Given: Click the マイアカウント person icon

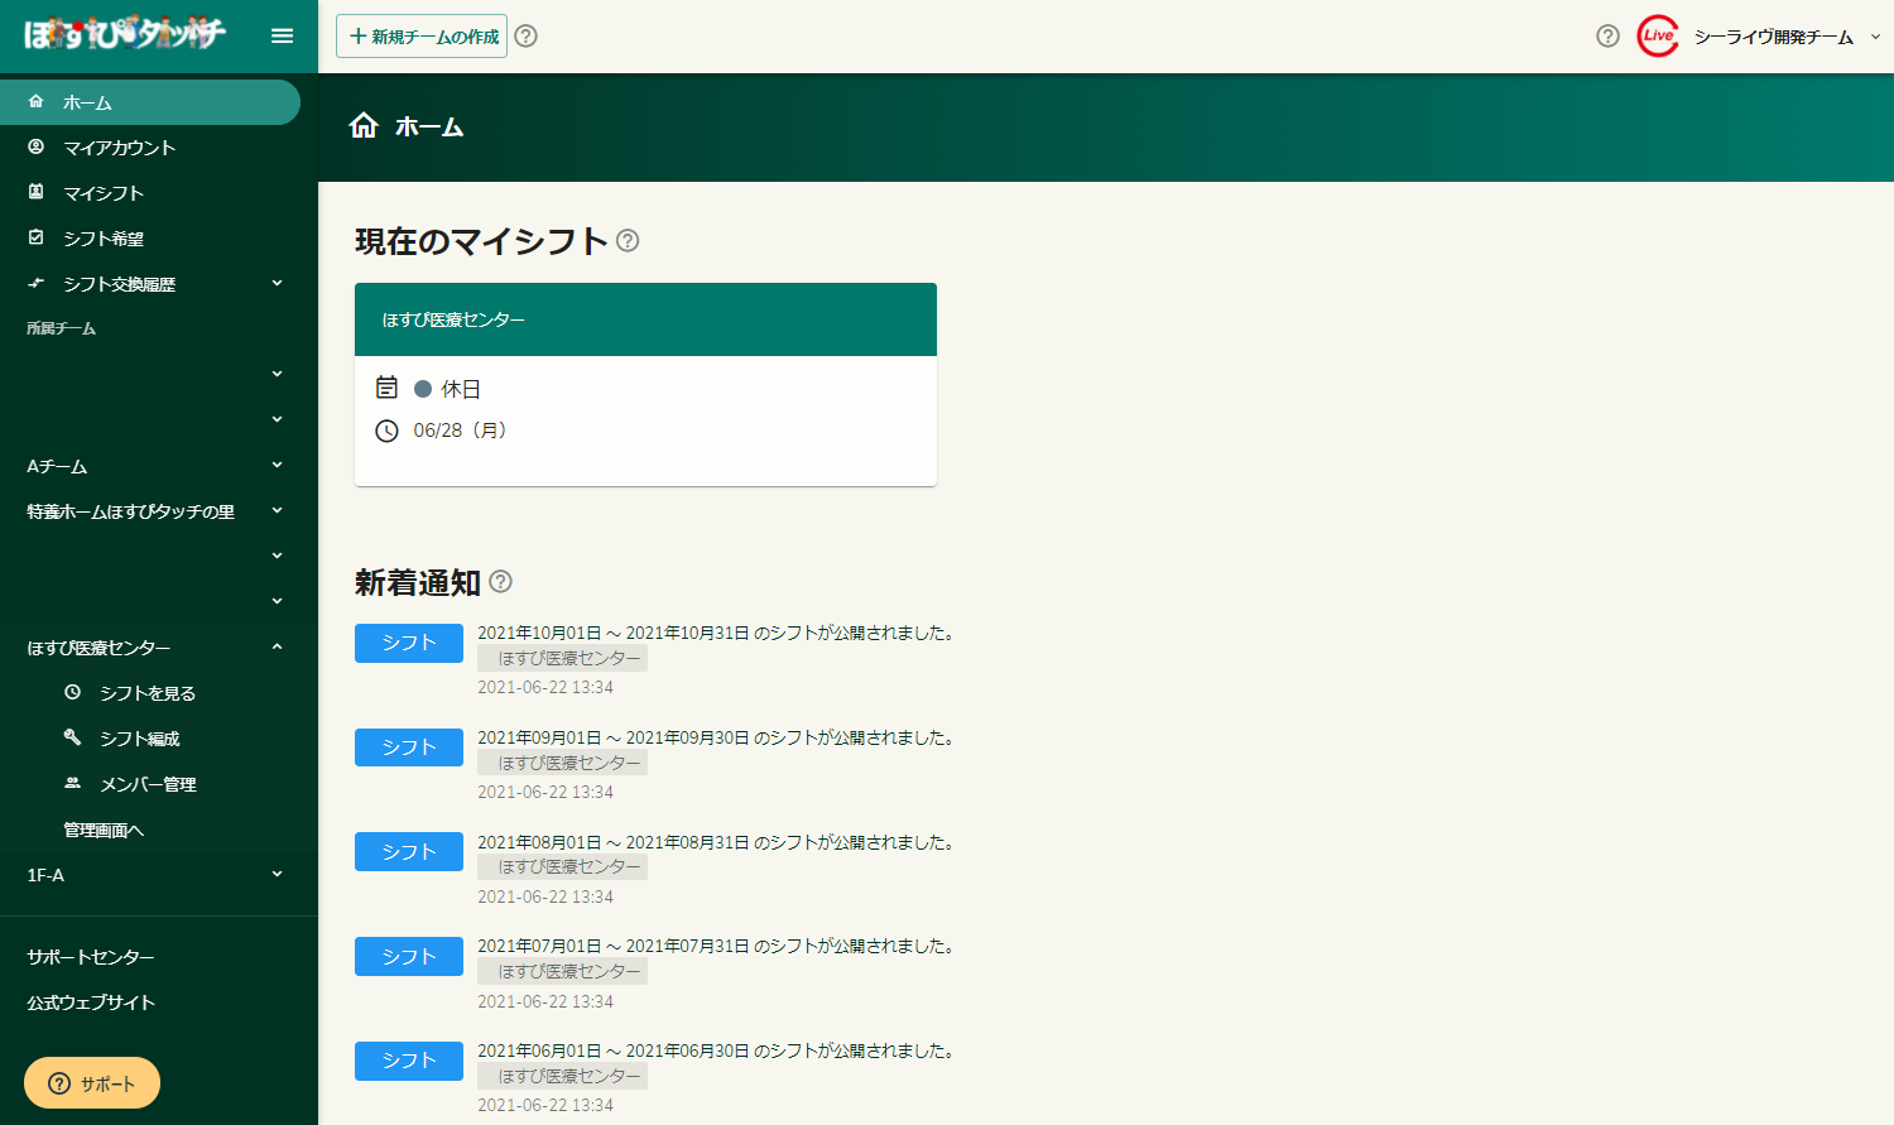Looking at the screenshot, I should coord(36,147).
